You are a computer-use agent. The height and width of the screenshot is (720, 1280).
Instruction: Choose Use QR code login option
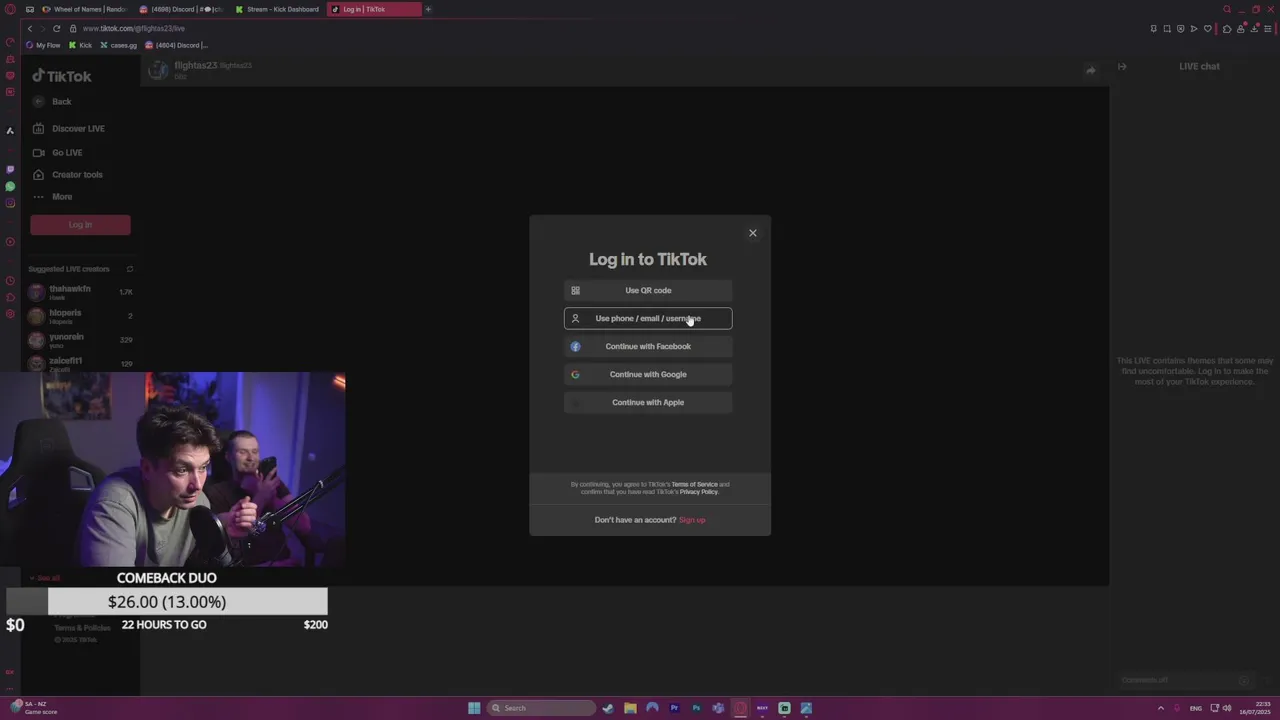[x=648, y=290]
